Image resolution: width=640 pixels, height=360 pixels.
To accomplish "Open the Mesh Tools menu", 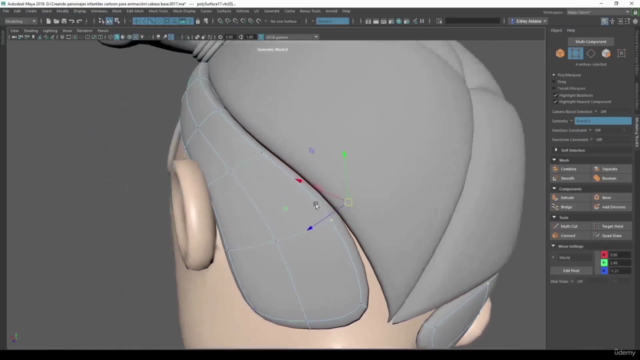I will [158, 11].
